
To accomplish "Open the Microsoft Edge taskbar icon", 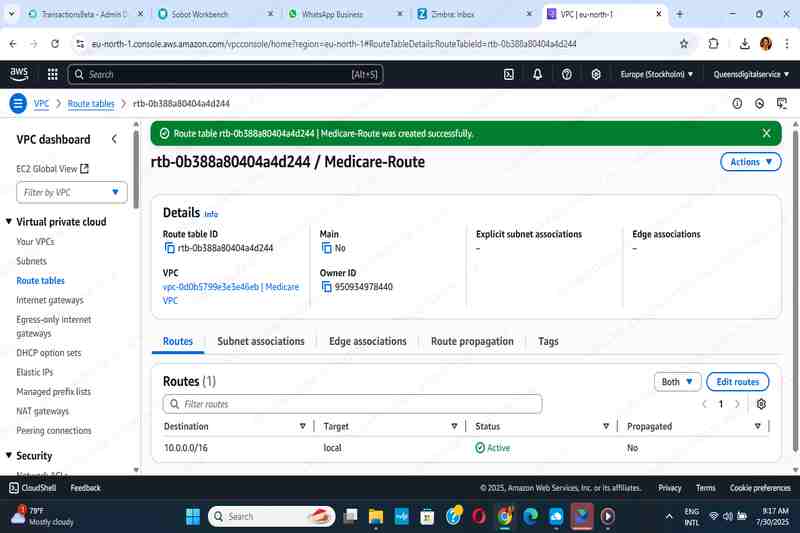I will [x=530, y=516].
